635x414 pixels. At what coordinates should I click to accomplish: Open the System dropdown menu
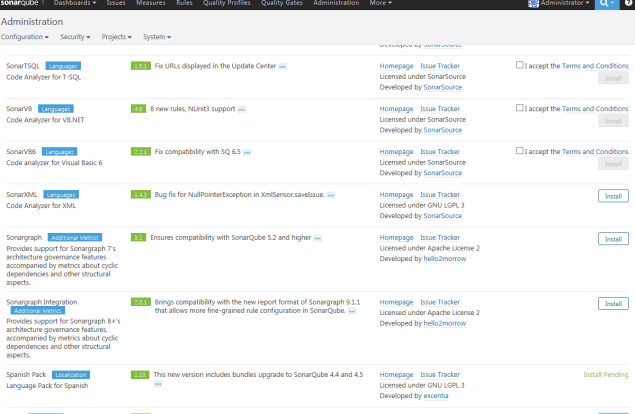[157, 37]
